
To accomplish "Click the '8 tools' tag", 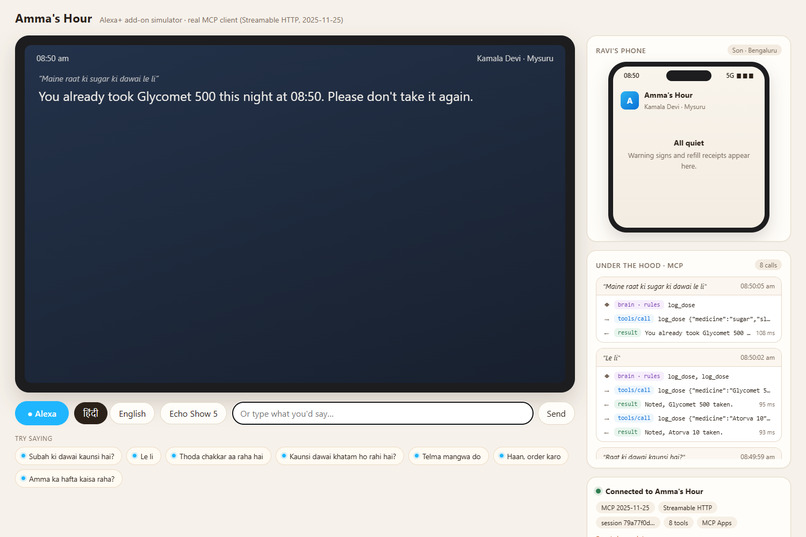I will pyautogui.click(x=678, y=523).
